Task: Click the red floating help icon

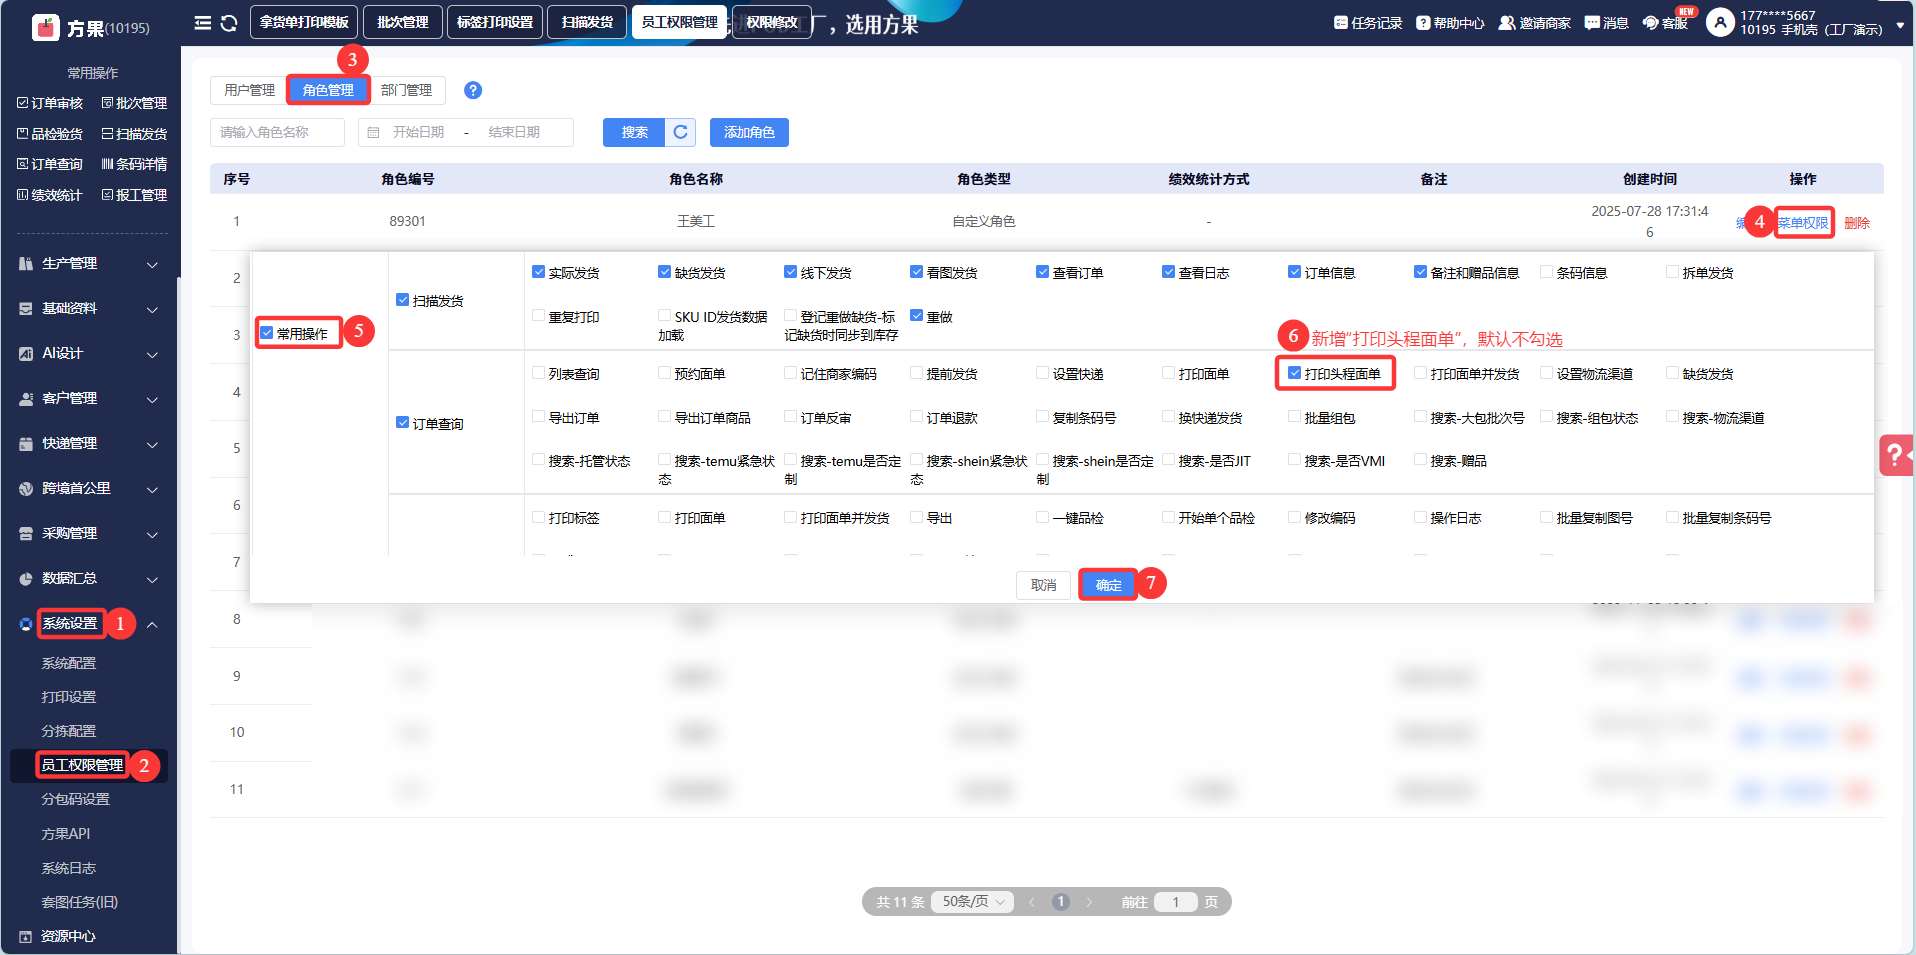Action: tap(1895, 455)
